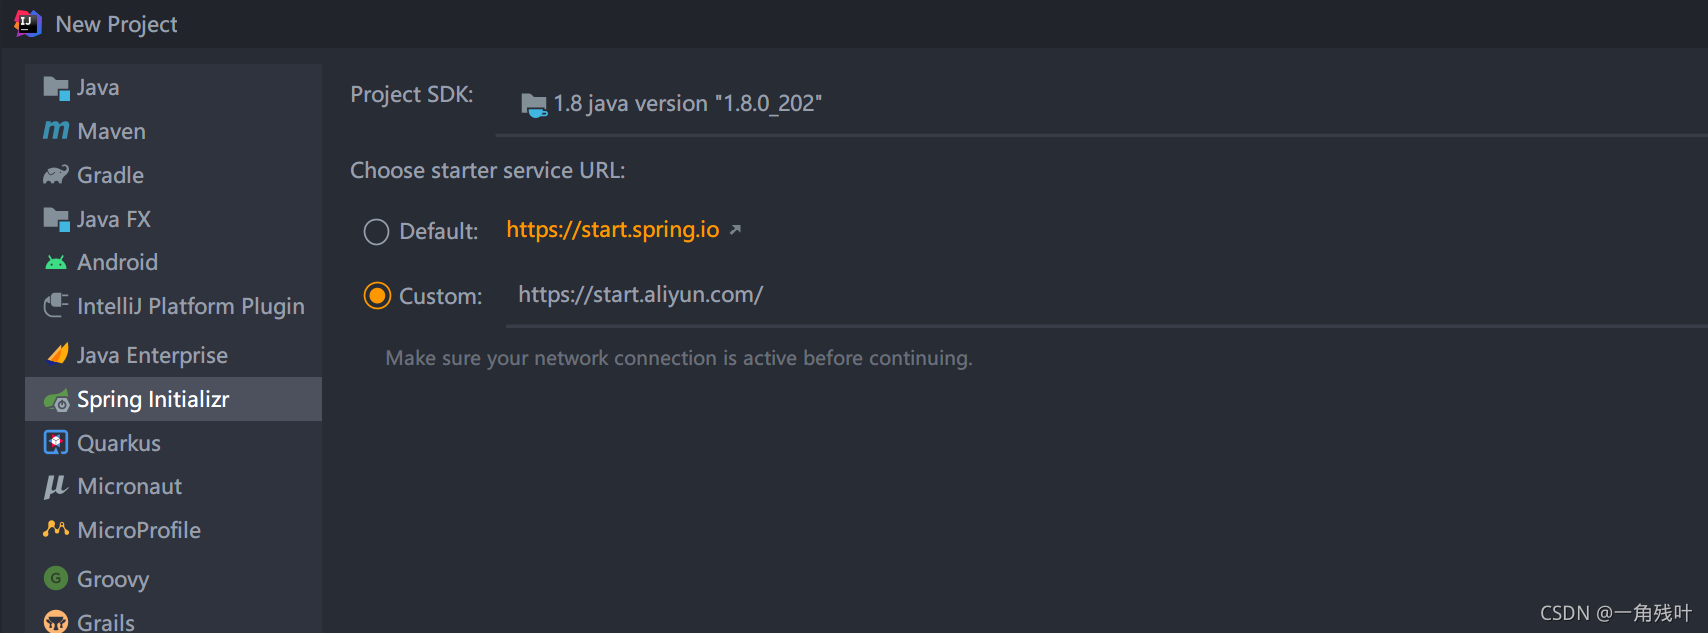Open the https://start.spring.io link
This screenshot has width=1708, height=633.
pos(612,230)
